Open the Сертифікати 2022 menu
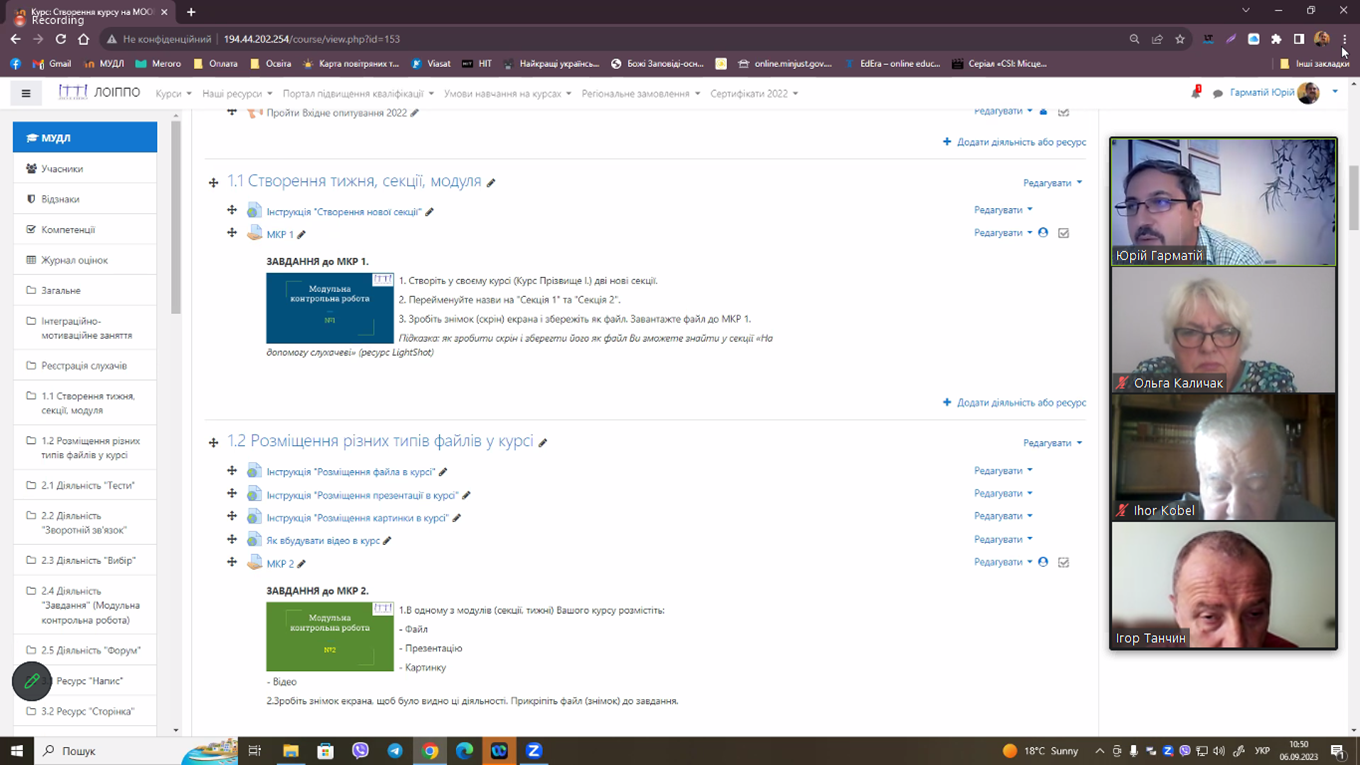This screenshot has width=1360, height=765. point(754,94)
